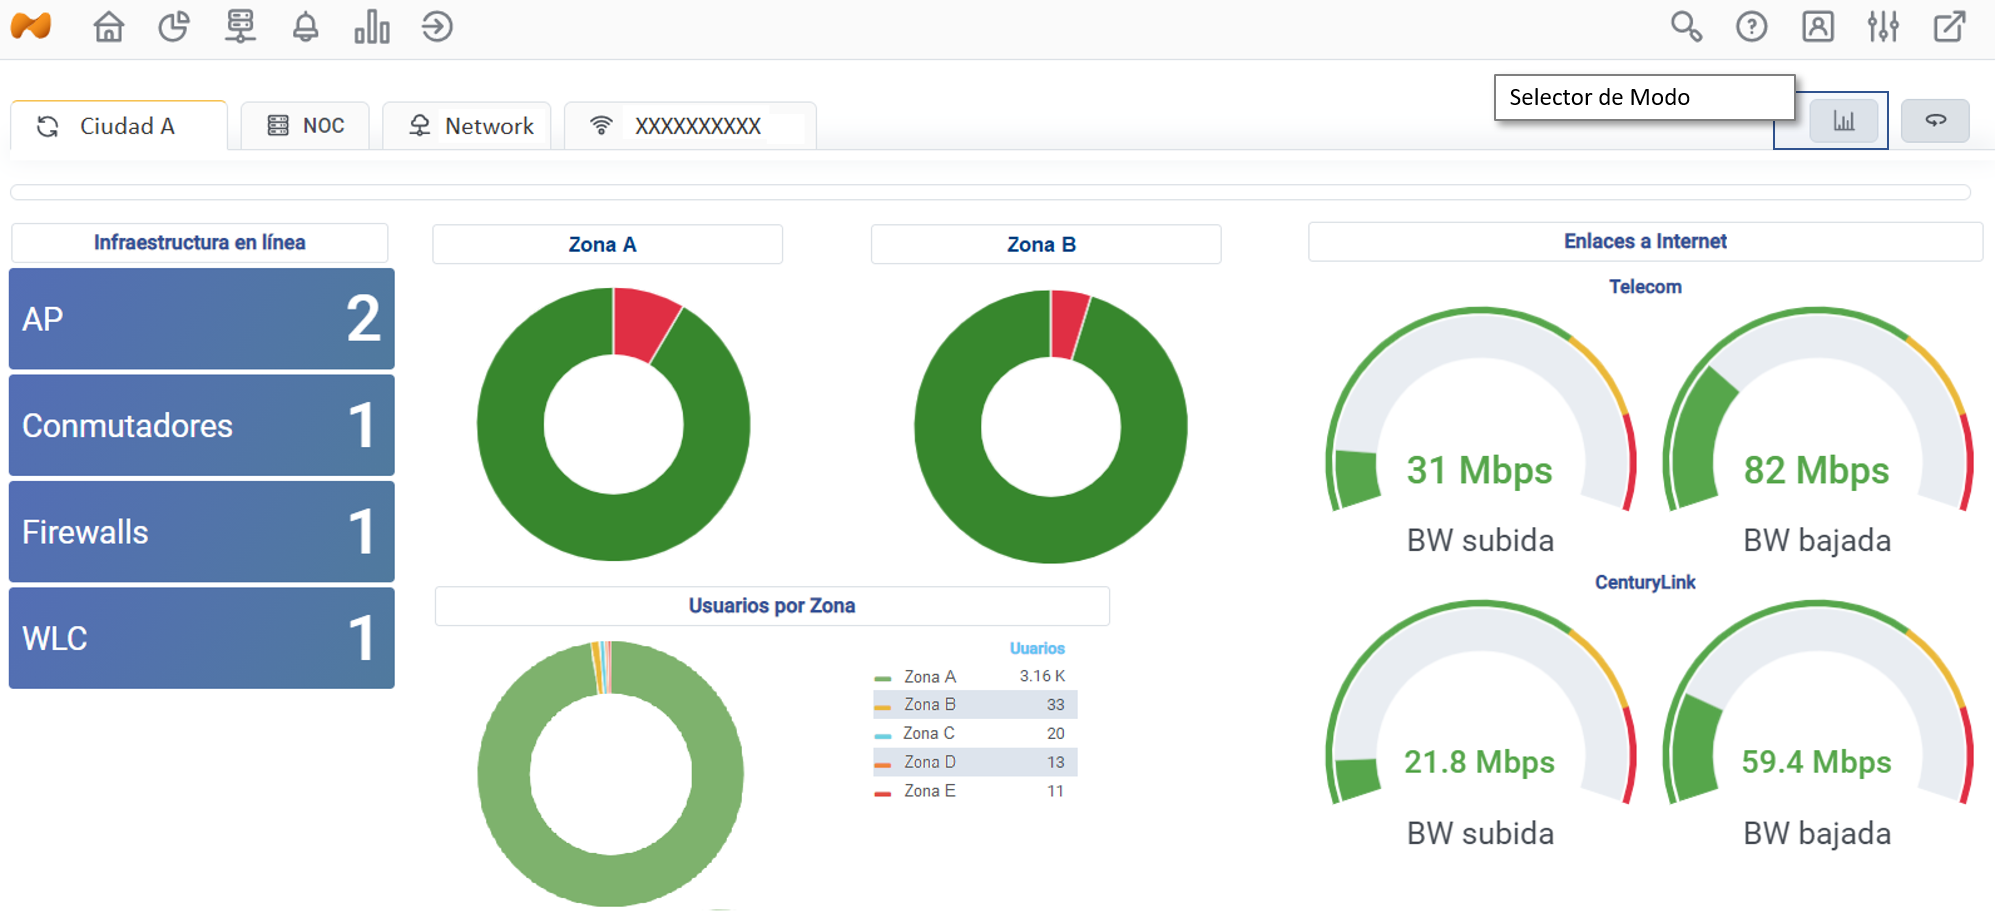Click the AP infrastructure tile
2000x913 pixels.
click(201, 319)
